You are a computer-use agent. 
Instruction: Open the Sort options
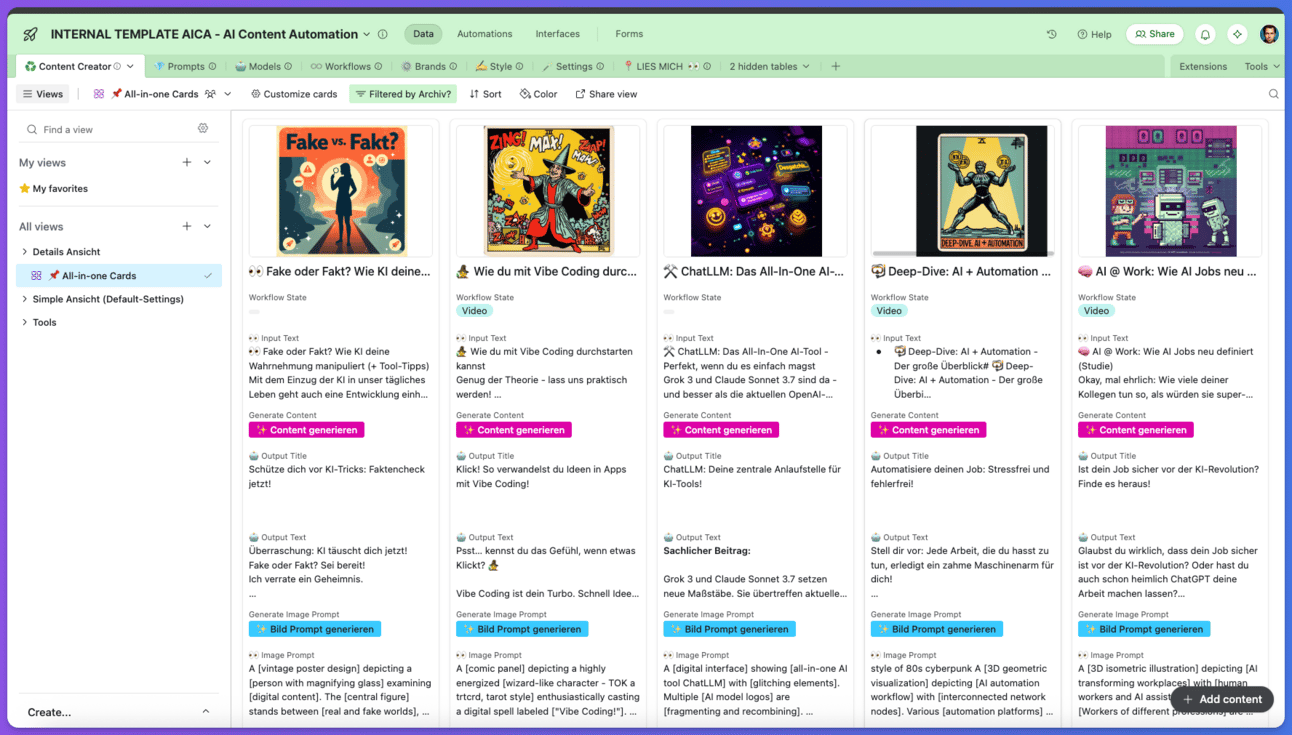pos(486,94)
